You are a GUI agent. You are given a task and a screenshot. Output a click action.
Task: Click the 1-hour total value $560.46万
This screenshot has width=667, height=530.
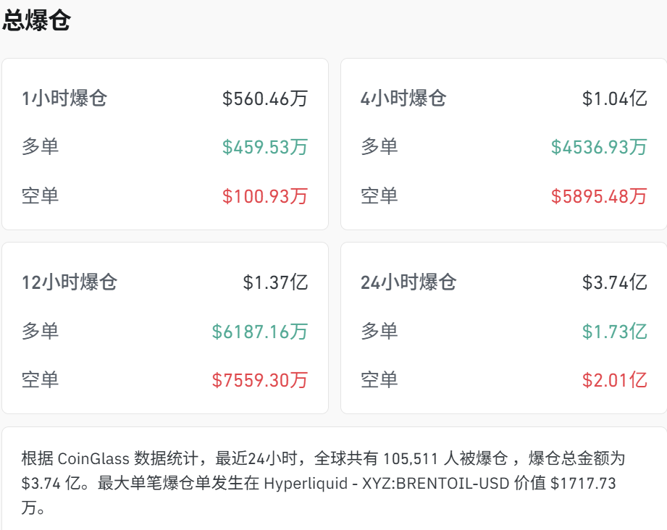tap(265, 99)
